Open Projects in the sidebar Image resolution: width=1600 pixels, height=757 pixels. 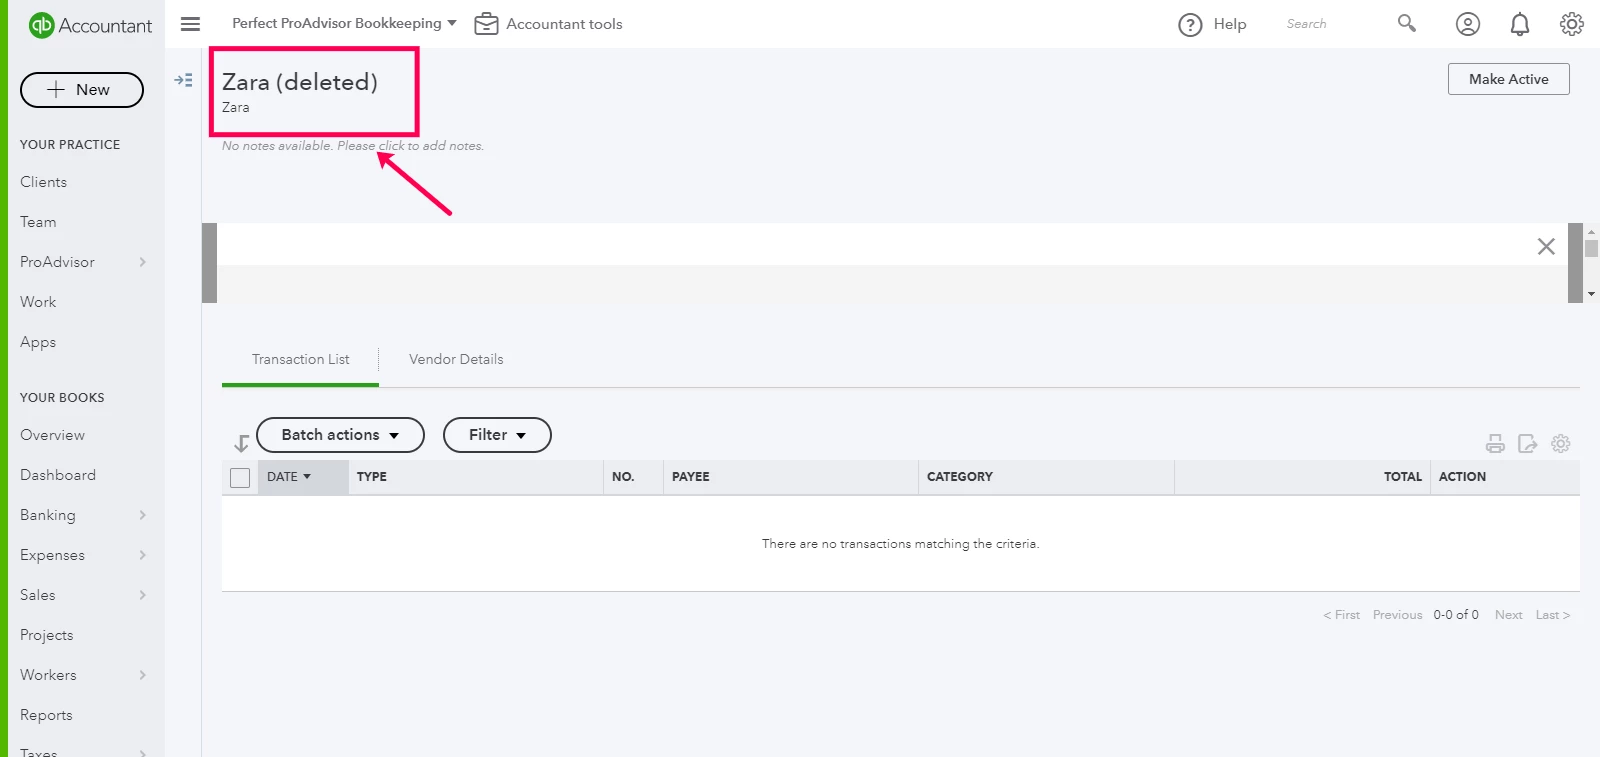click(x=47, y=635)
